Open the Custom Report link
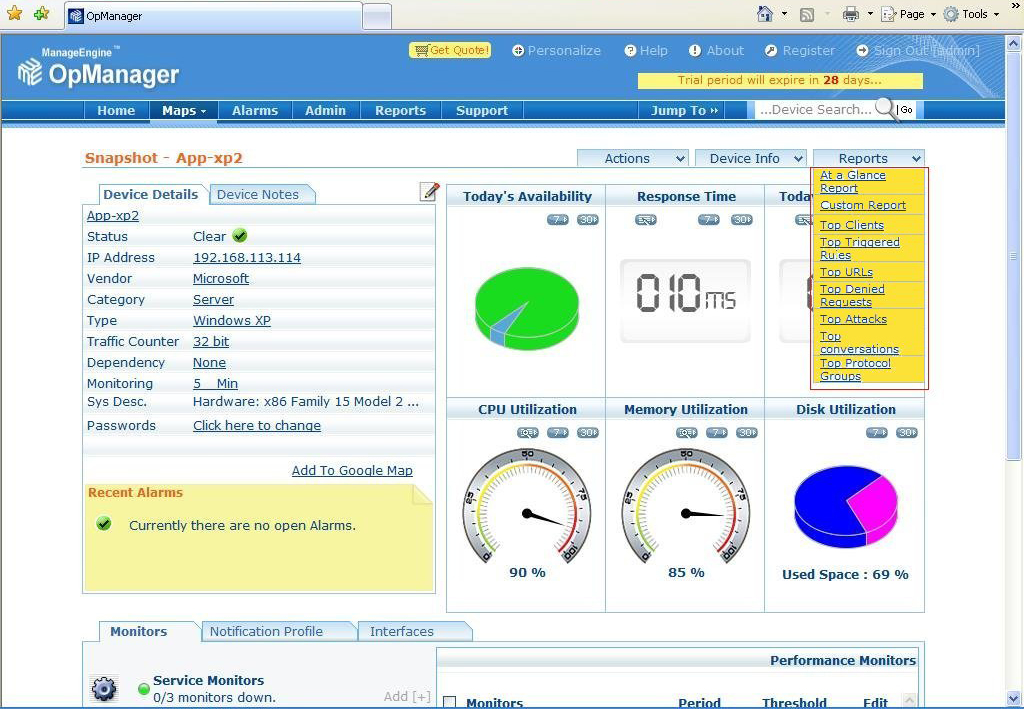The width and height of the screenshot is (1024, 709). (863, 205)
